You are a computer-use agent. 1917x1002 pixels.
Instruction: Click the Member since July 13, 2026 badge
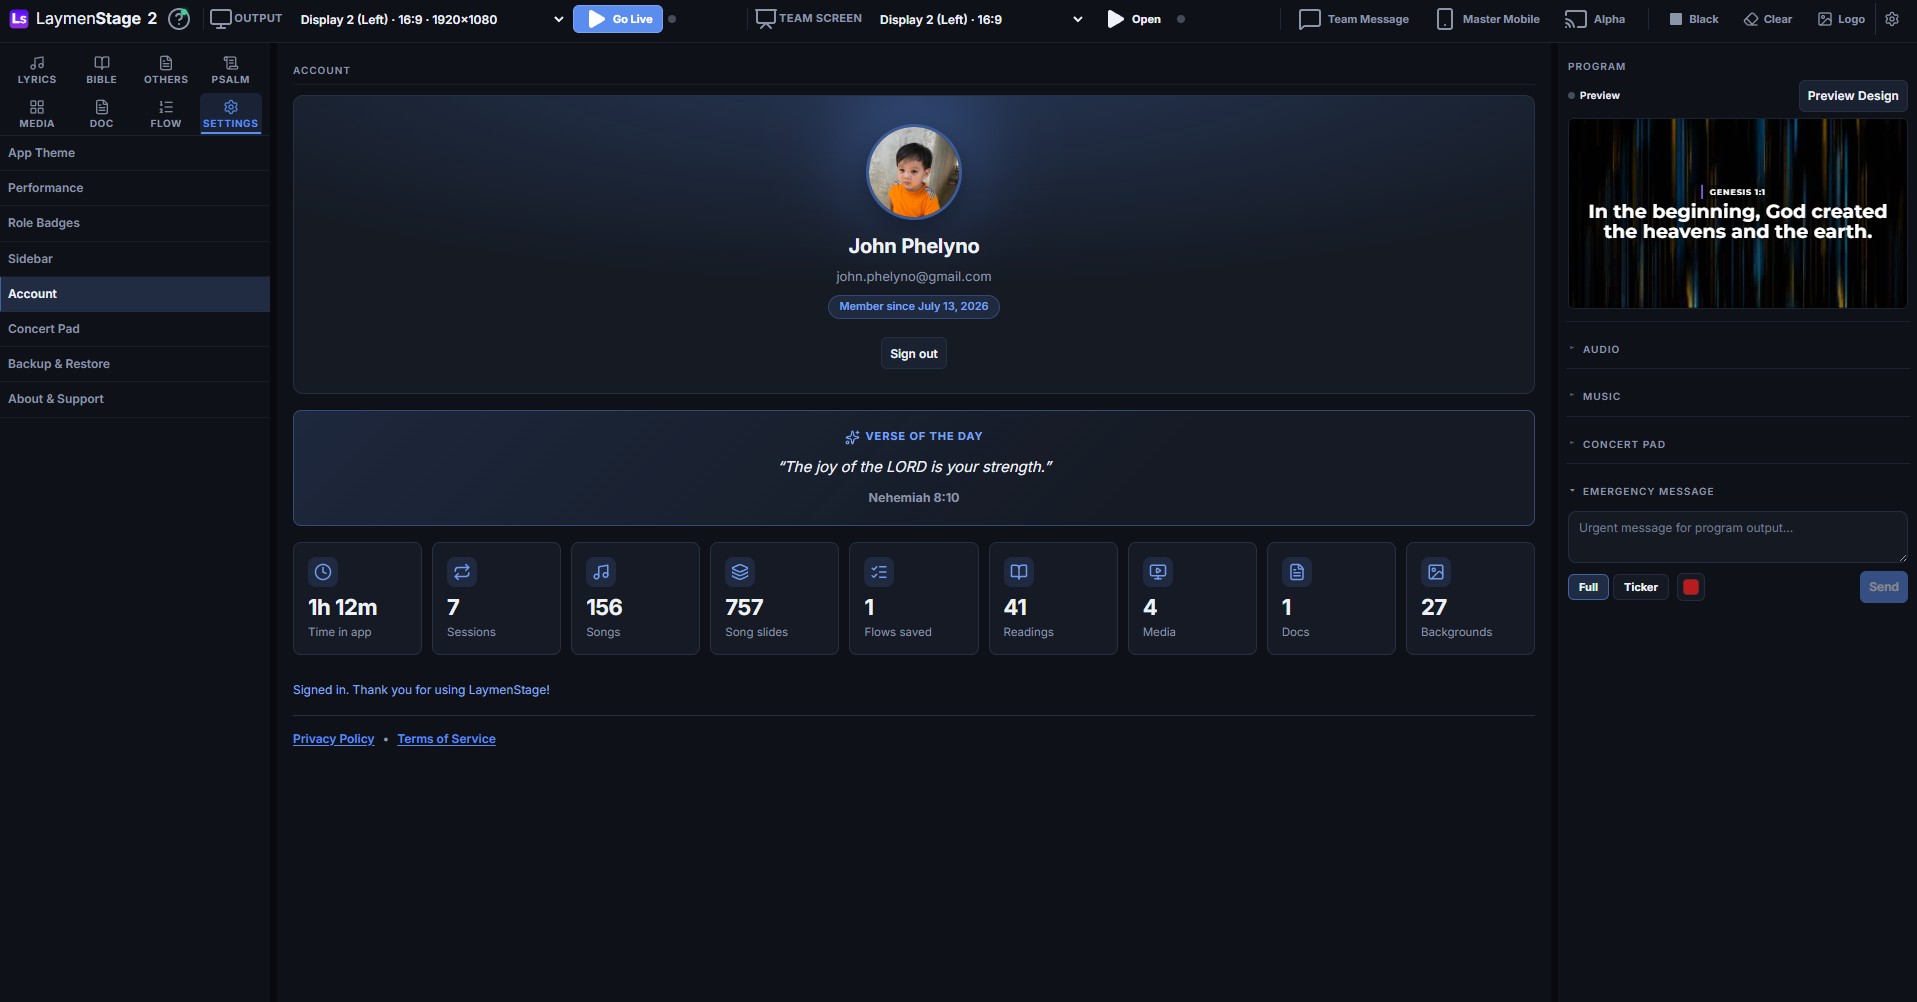click(914, 307)
